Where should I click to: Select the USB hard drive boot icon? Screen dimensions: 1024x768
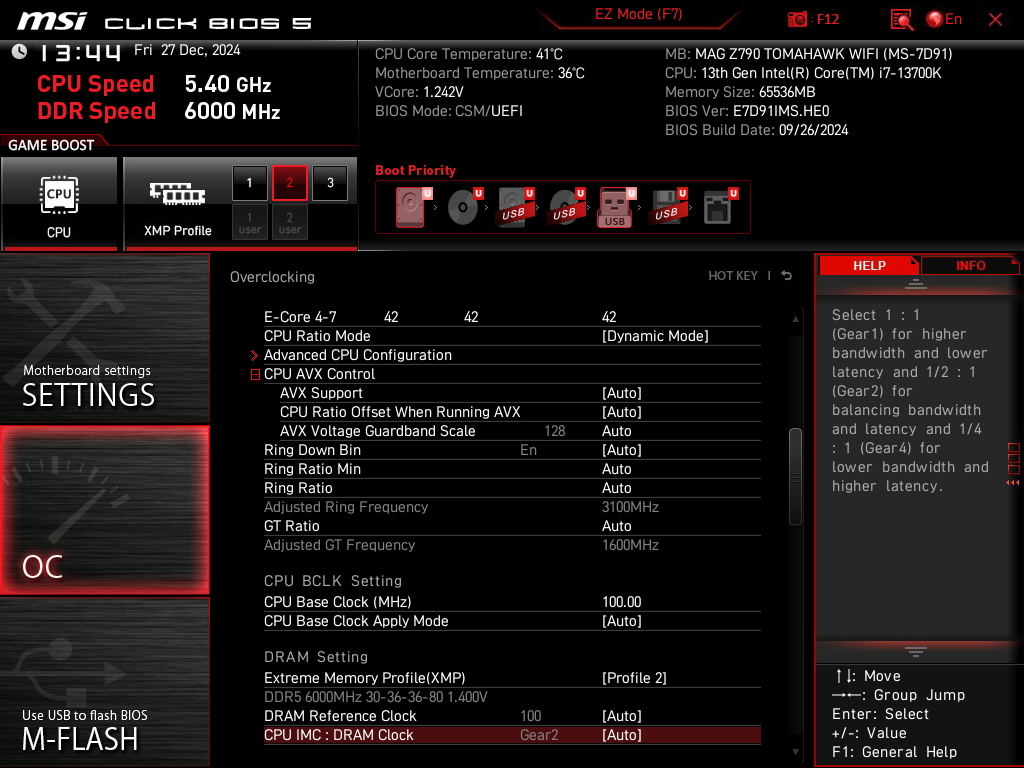[x=515, y=207]
